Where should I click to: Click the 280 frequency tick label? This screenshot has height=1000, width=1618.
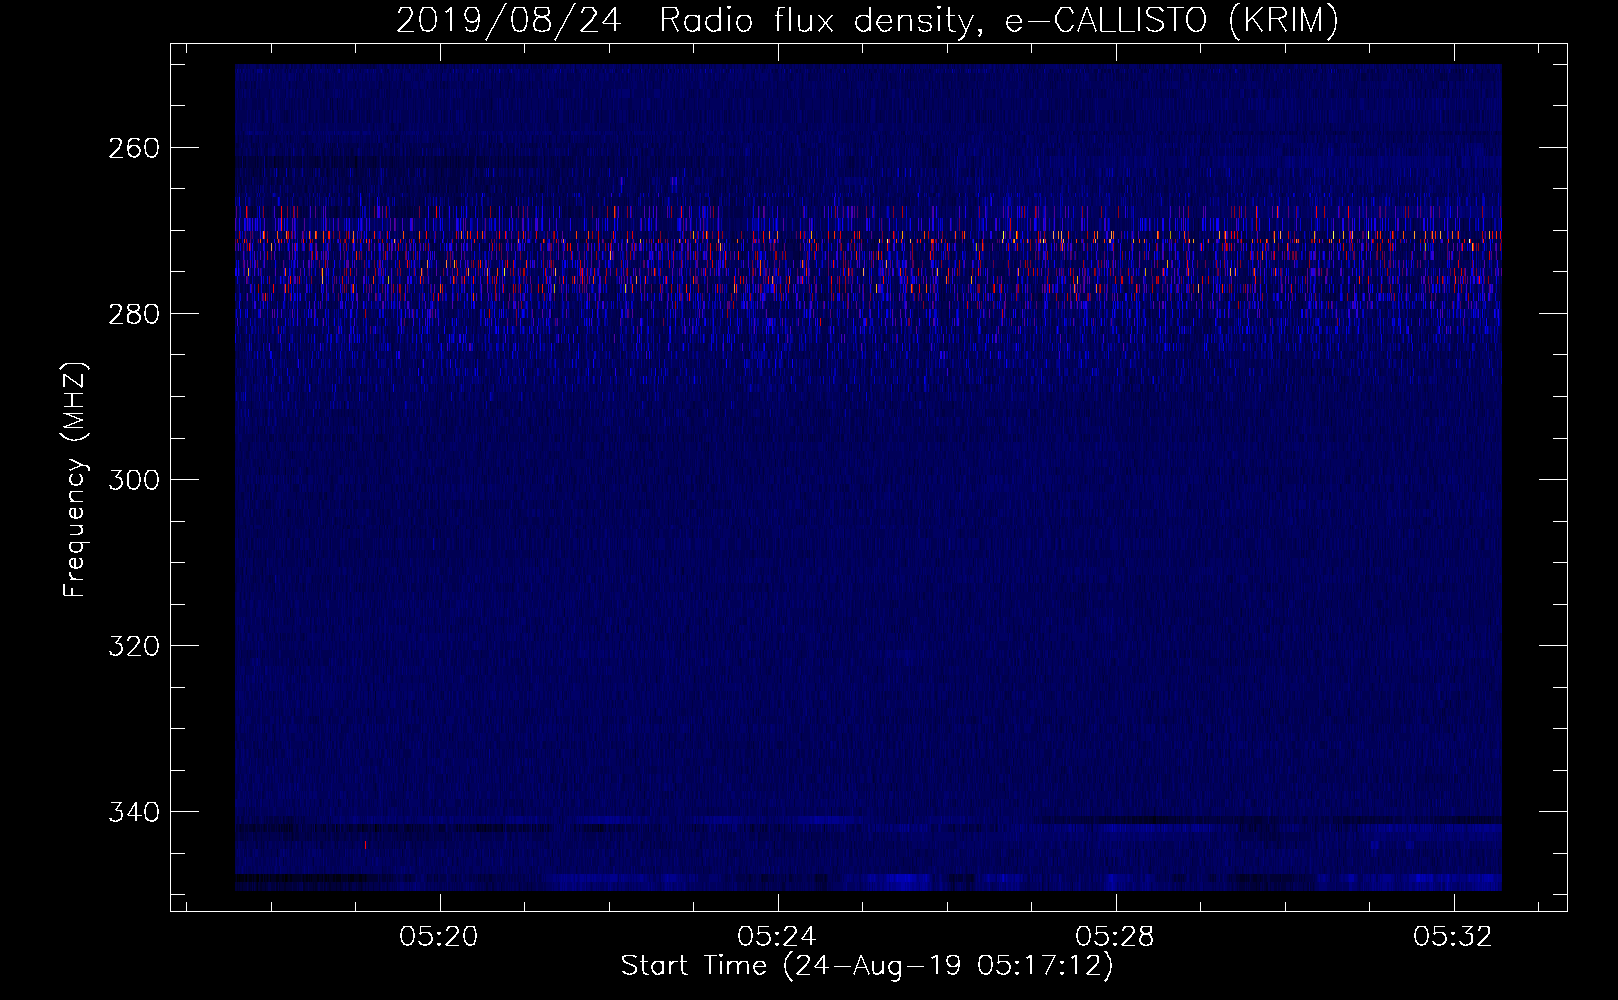coord(134,314)
